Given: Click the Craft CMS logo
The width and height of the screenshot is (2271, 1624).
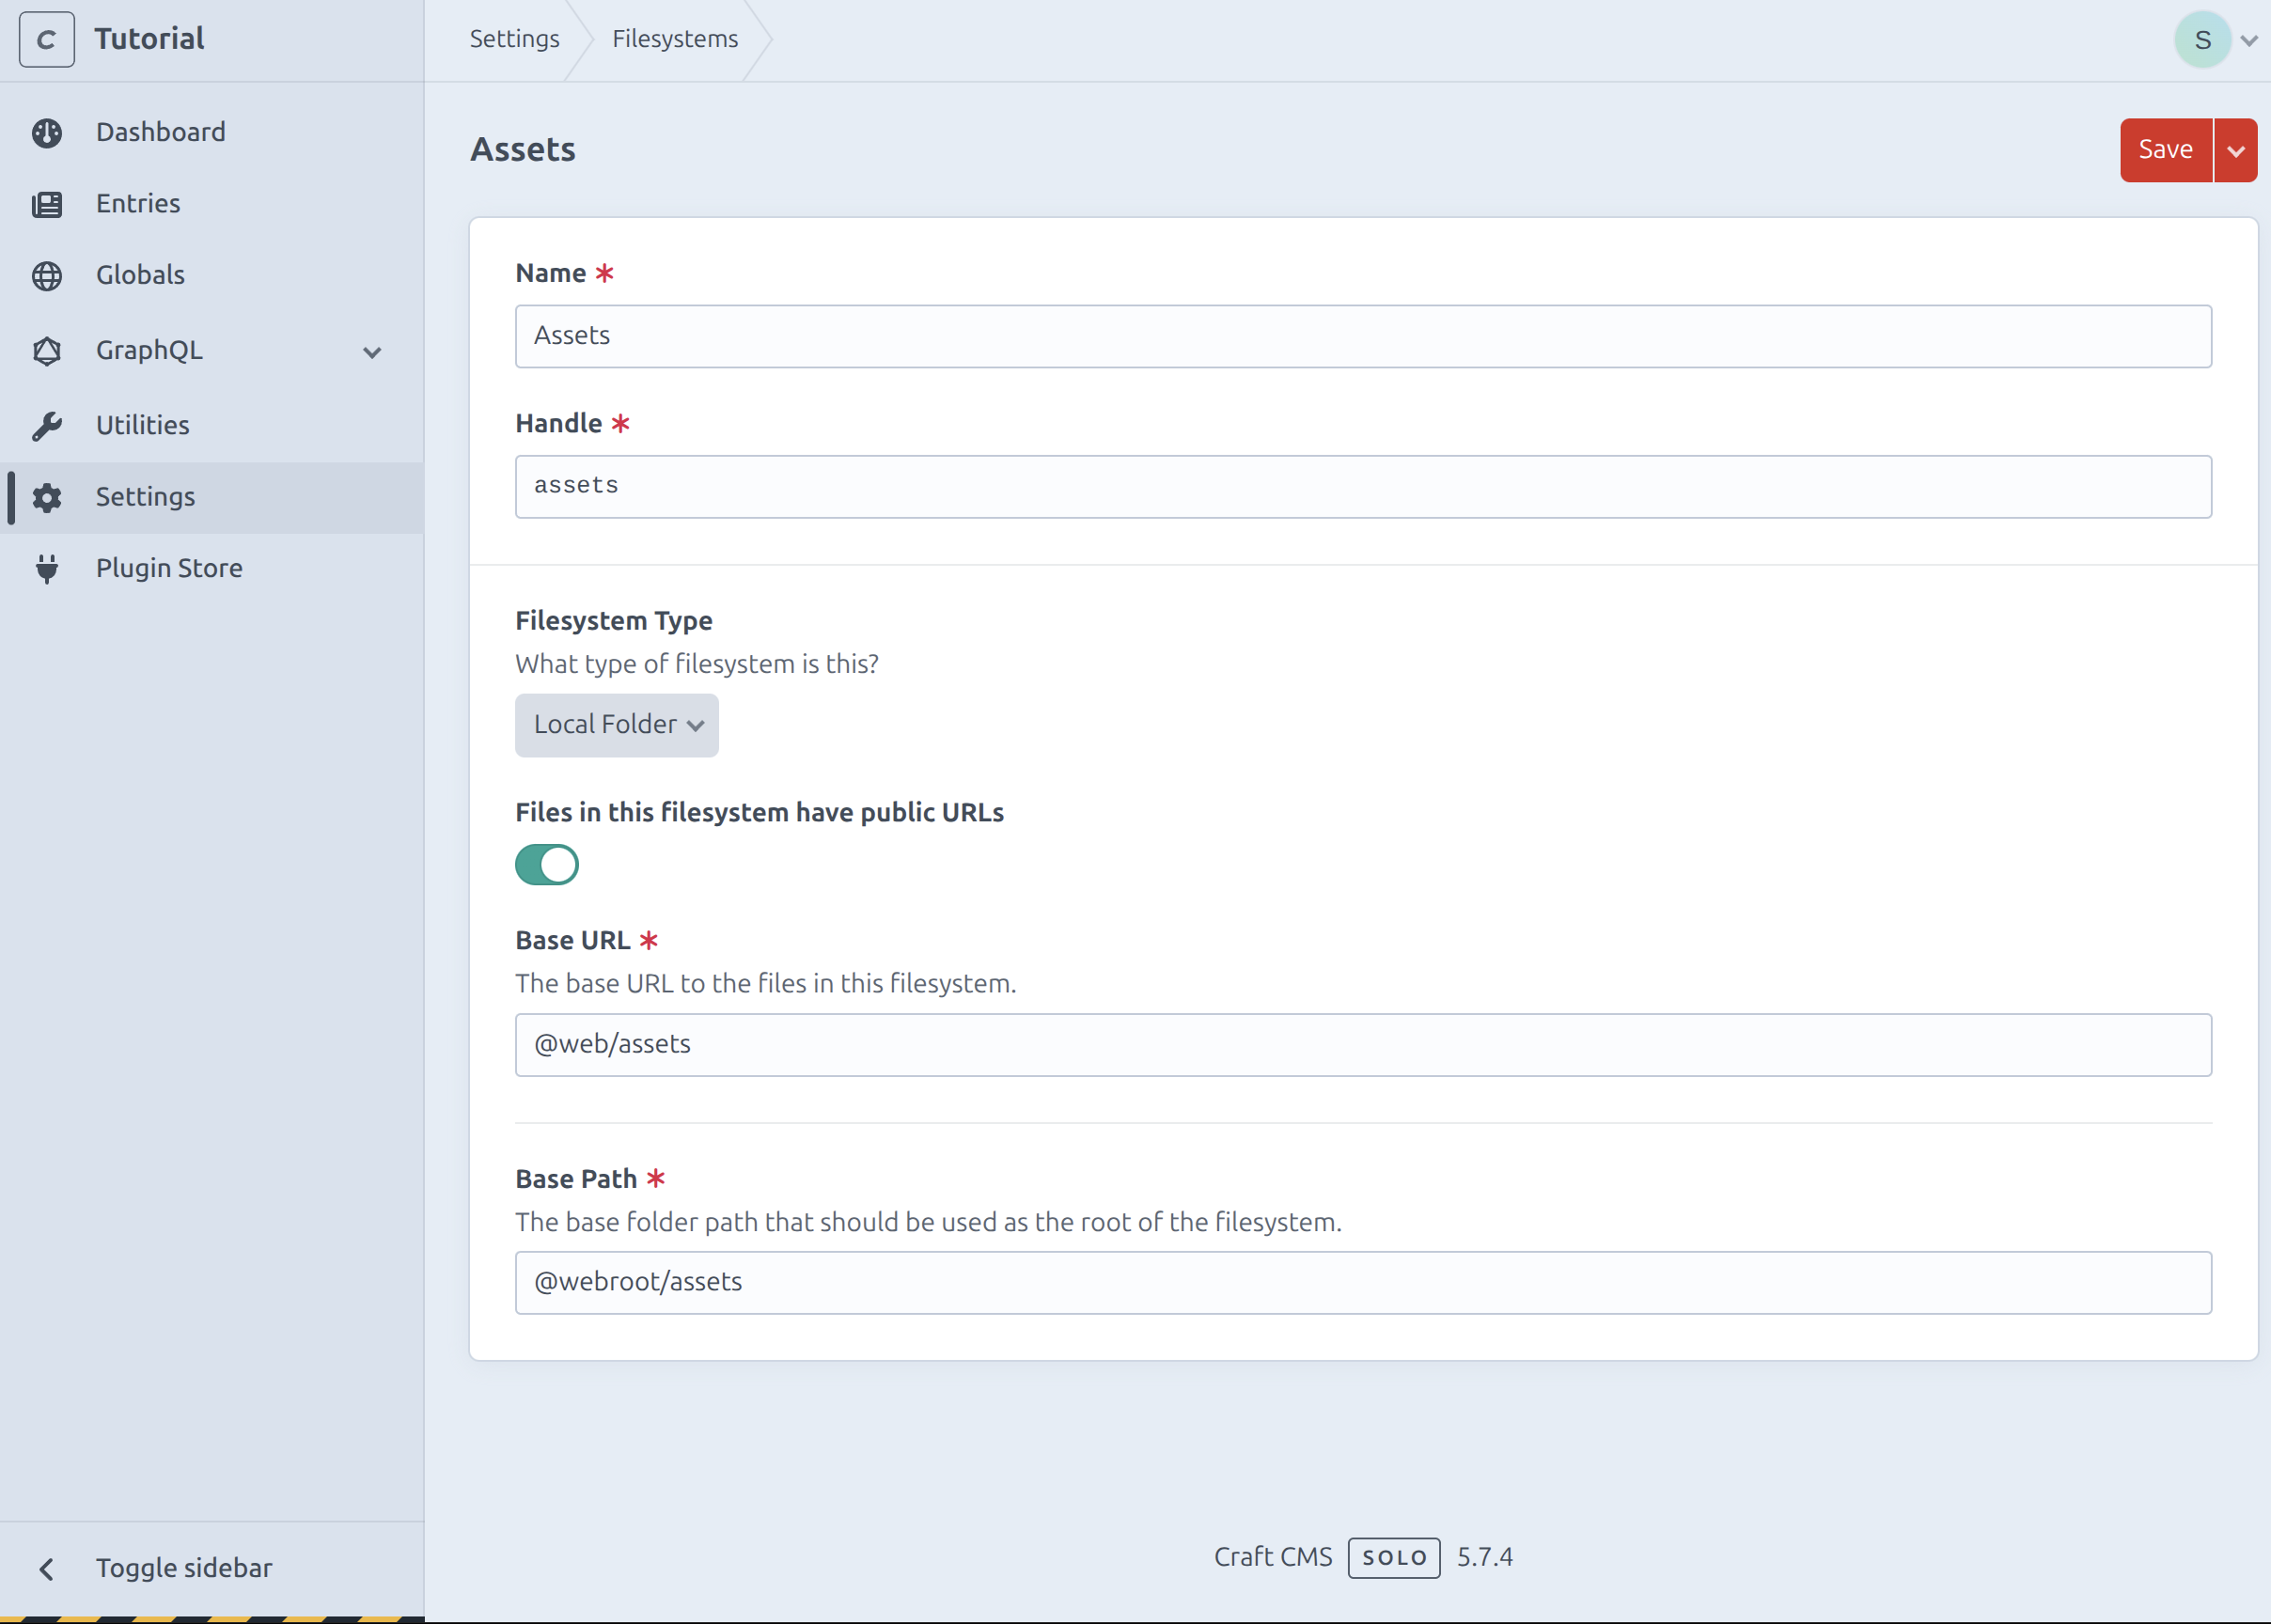Looking at the screenshot, I should [x=46, y=38].
